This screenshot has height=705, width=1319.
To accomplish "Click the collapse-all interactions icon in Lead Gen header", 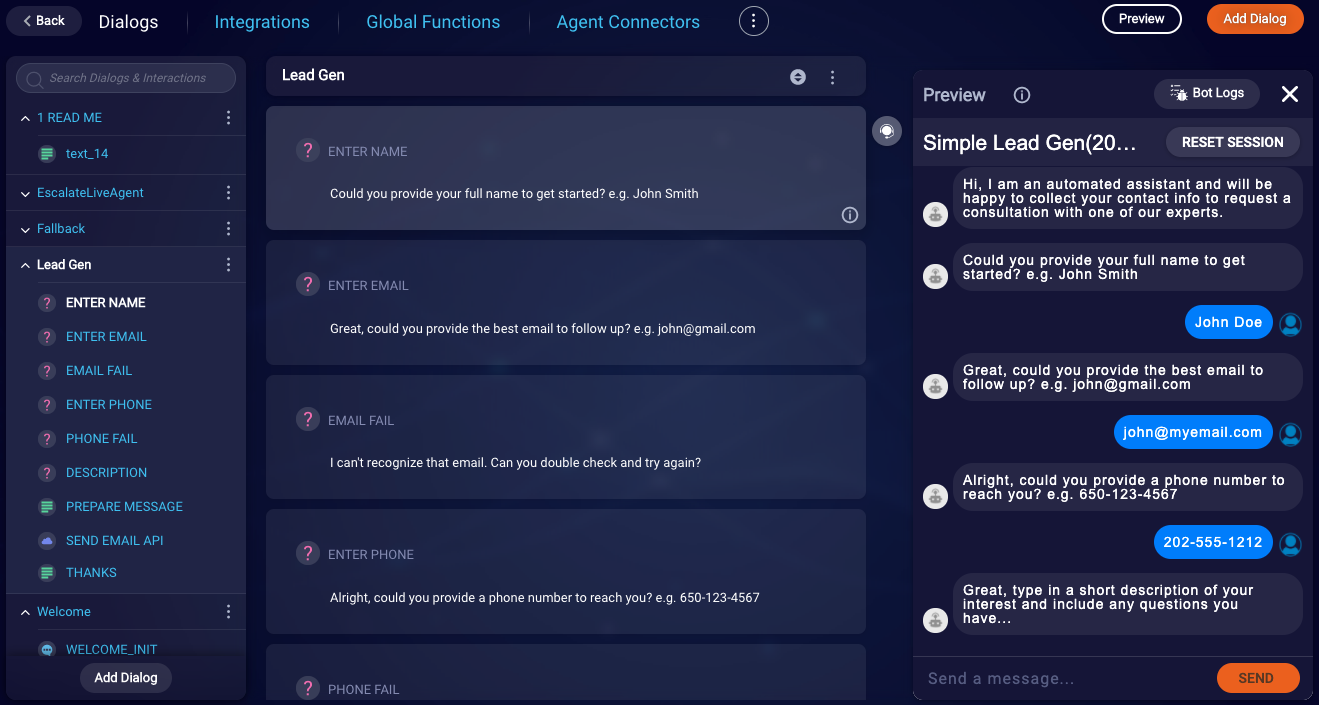I will point(797,76).
